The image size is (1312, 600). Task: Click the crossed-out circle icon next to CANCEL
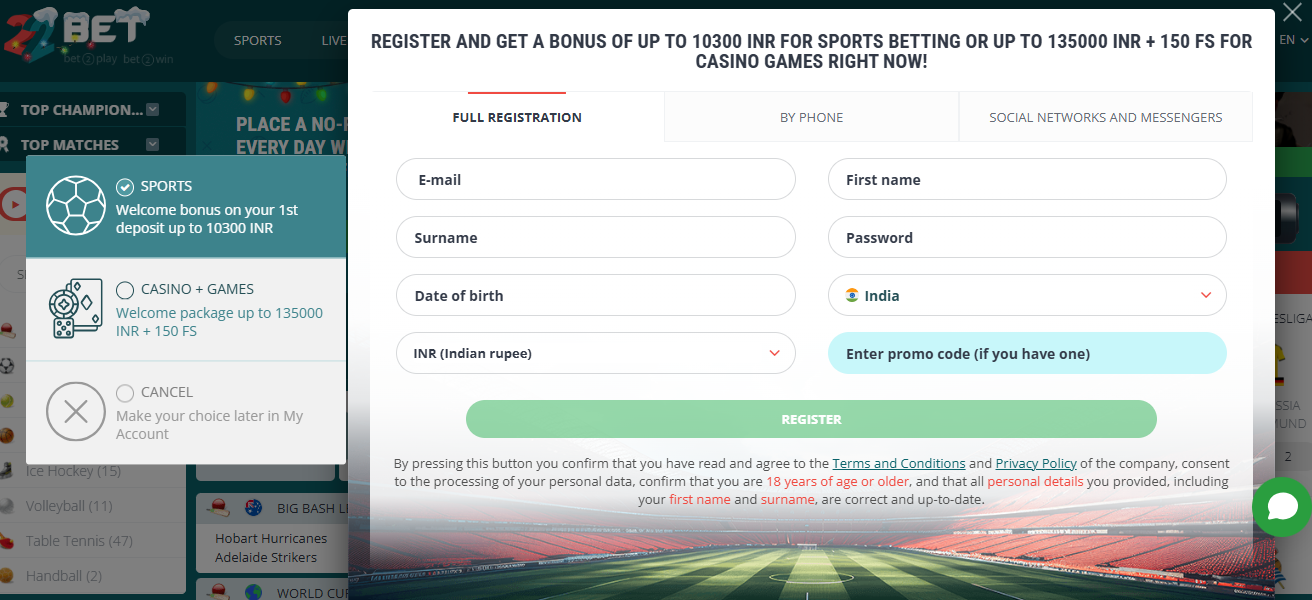[x=76, y=411]
